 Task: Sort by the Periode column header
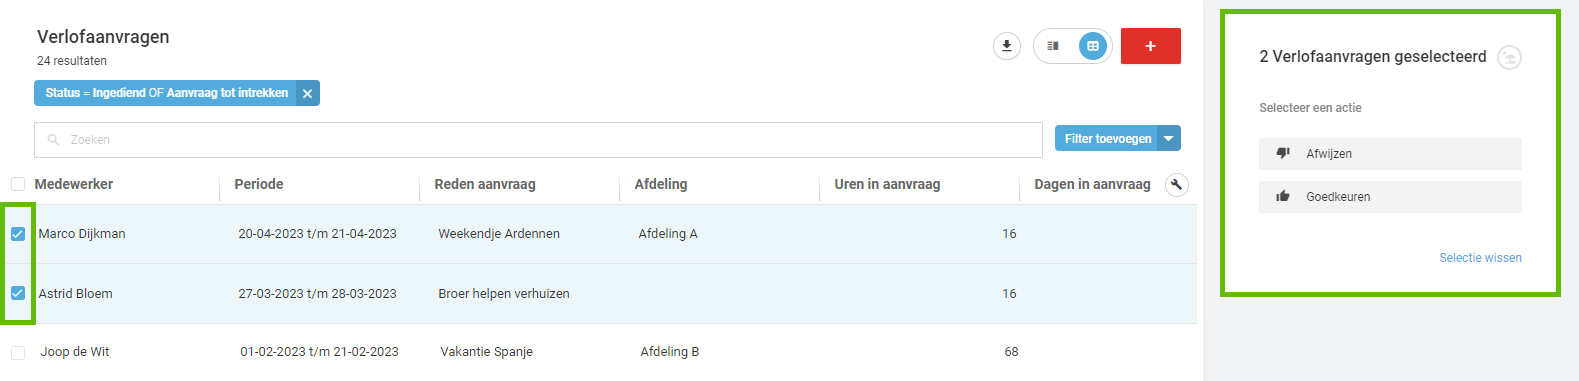(259, 184)
